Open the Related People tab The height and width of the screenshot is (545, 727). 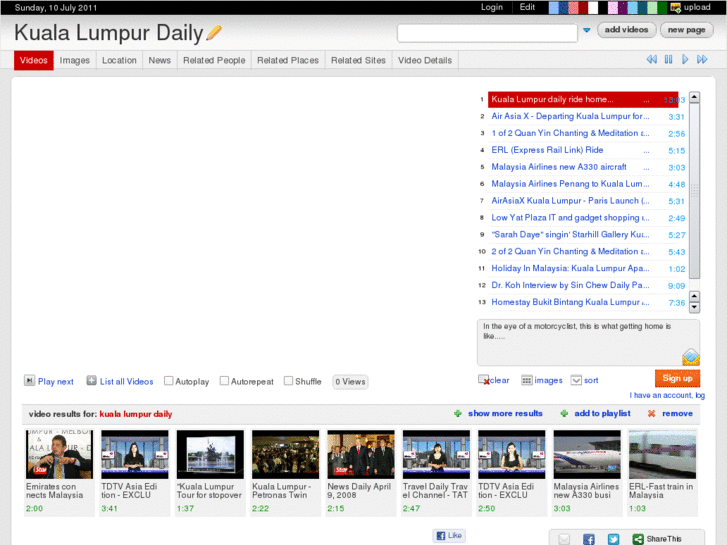pos(214,60)
